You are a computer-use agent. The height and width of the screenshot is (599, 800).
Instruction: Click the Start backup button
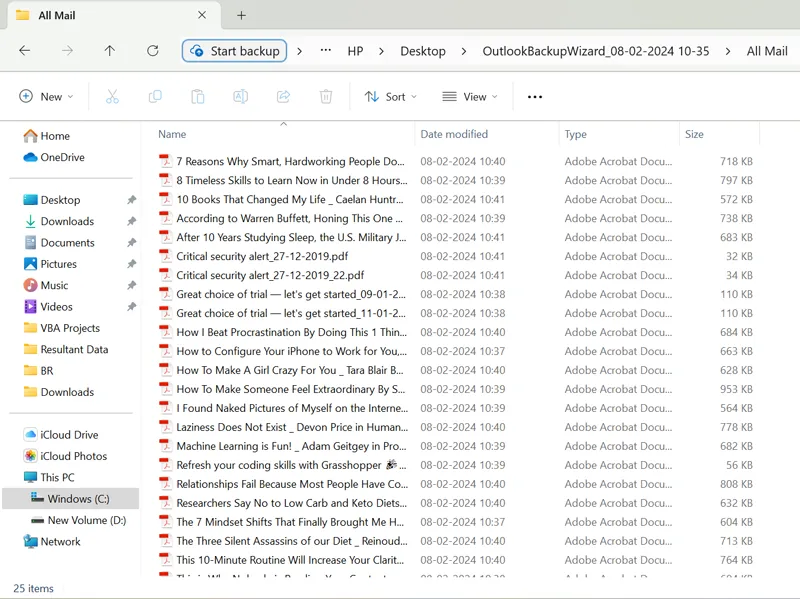(235, 51)
